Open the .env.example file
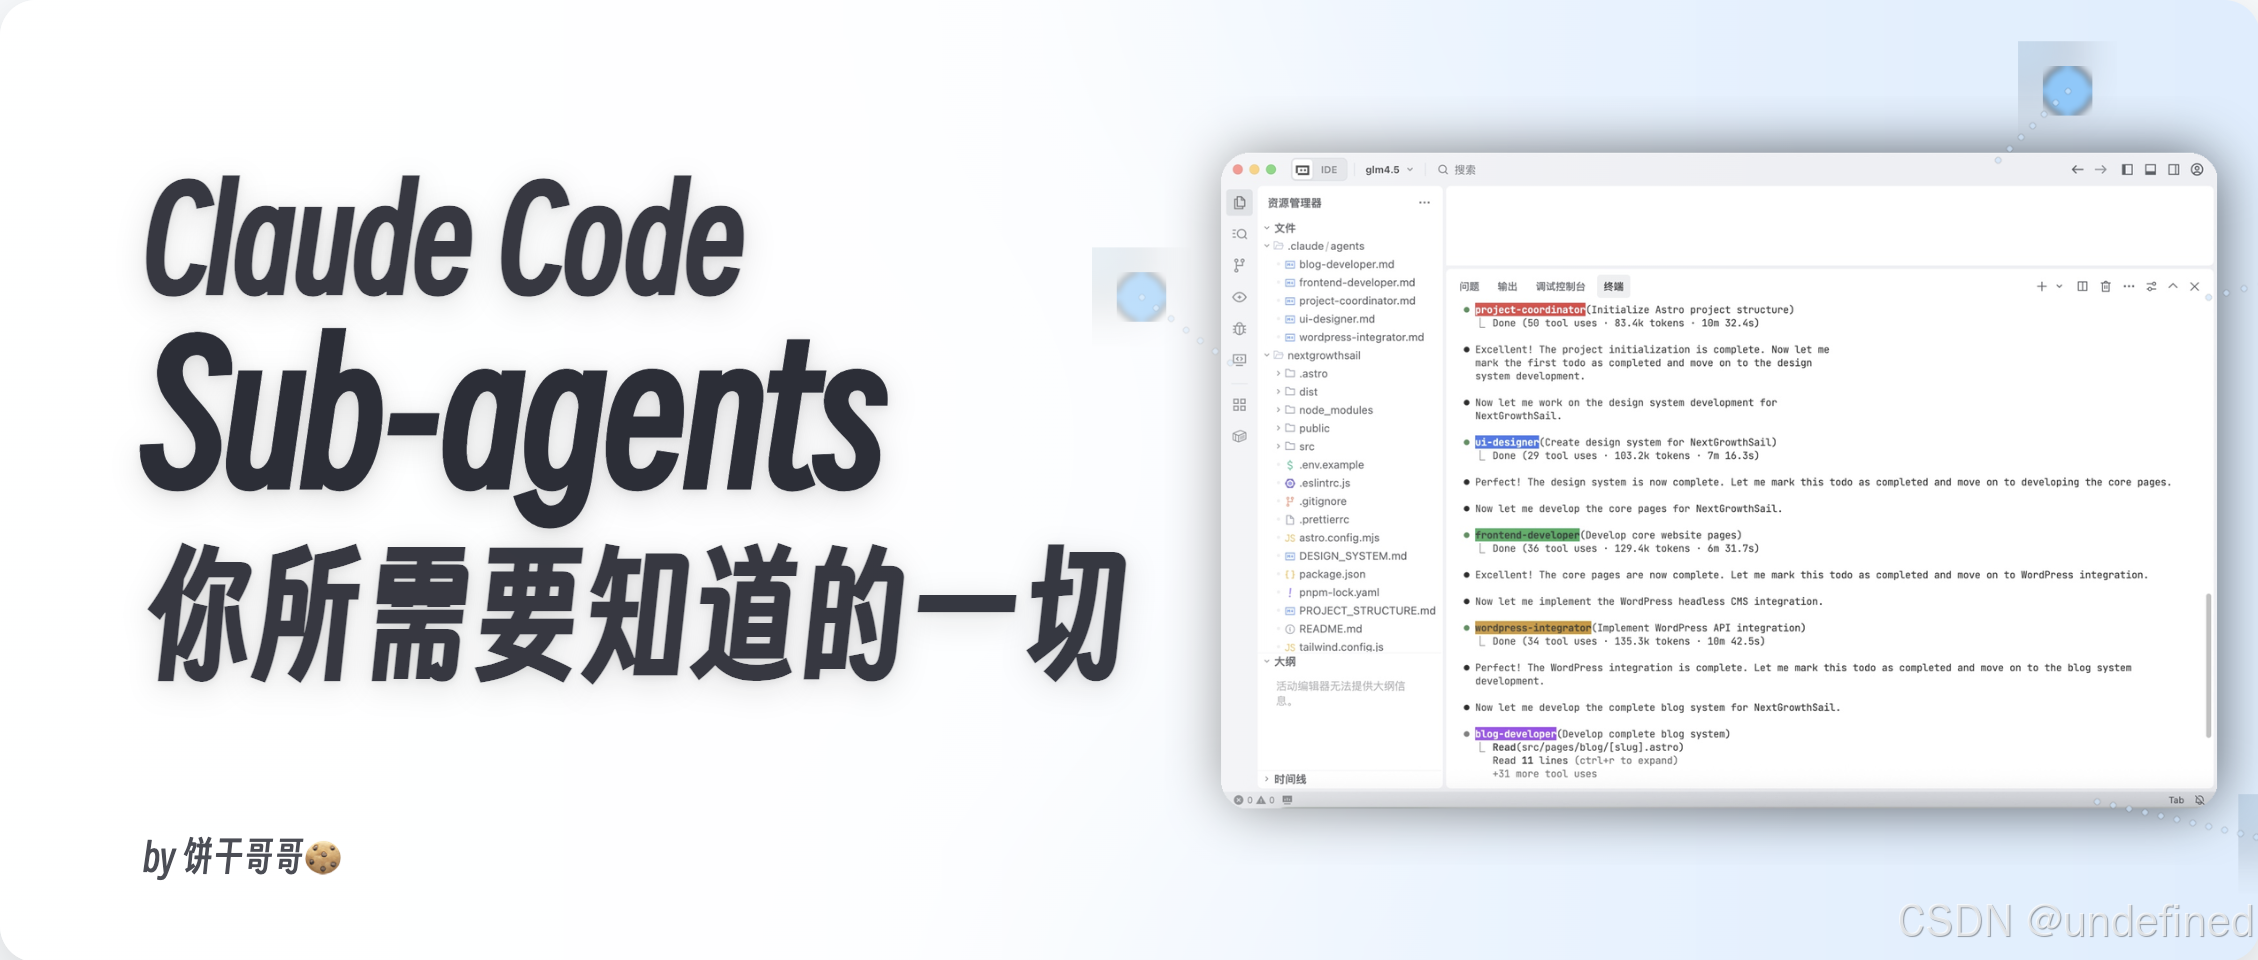The image size is (2258, 960). pos(1325,465)
